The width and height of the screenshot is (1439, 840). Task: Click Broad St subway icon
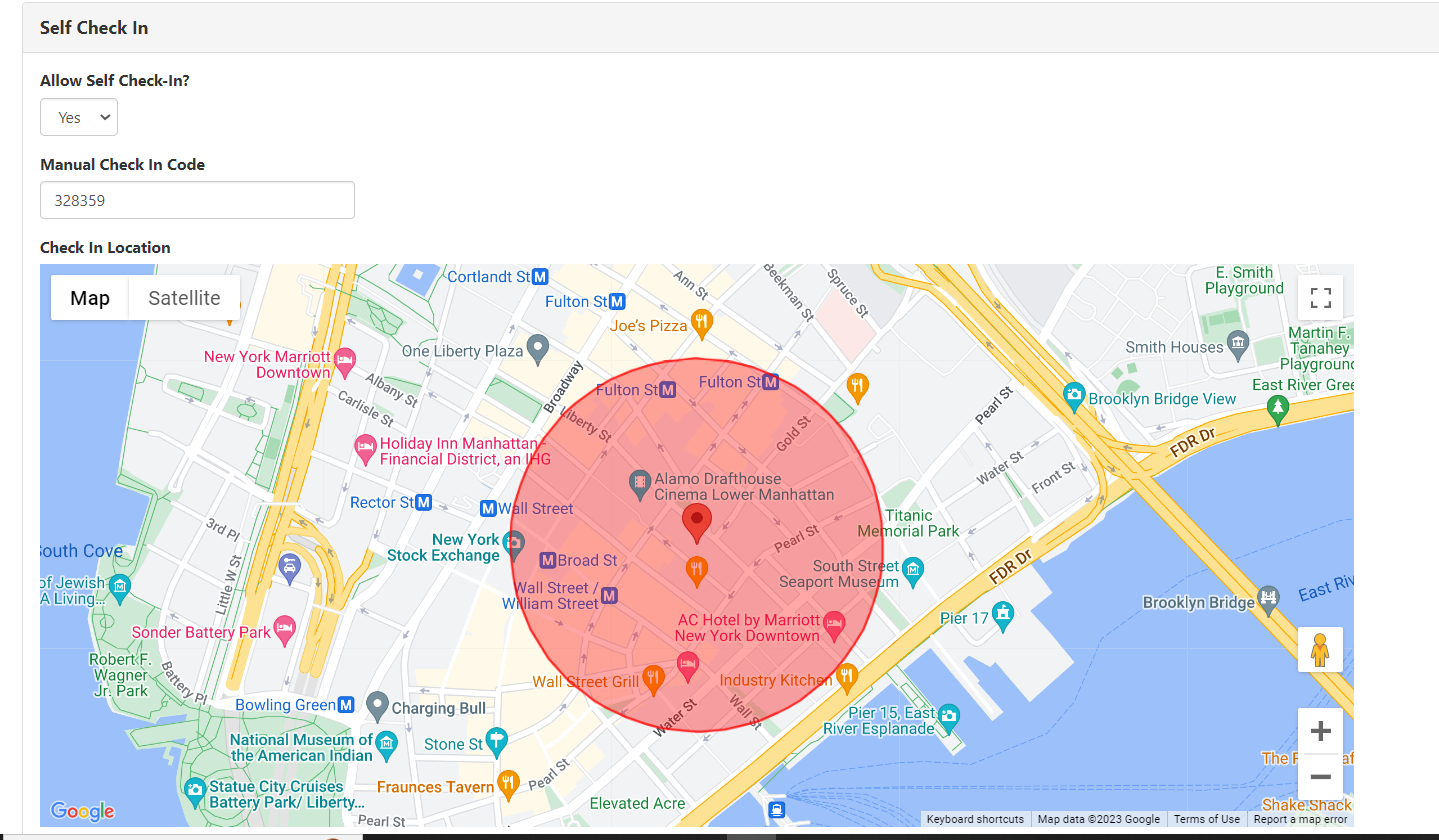[x=547, y=560]
